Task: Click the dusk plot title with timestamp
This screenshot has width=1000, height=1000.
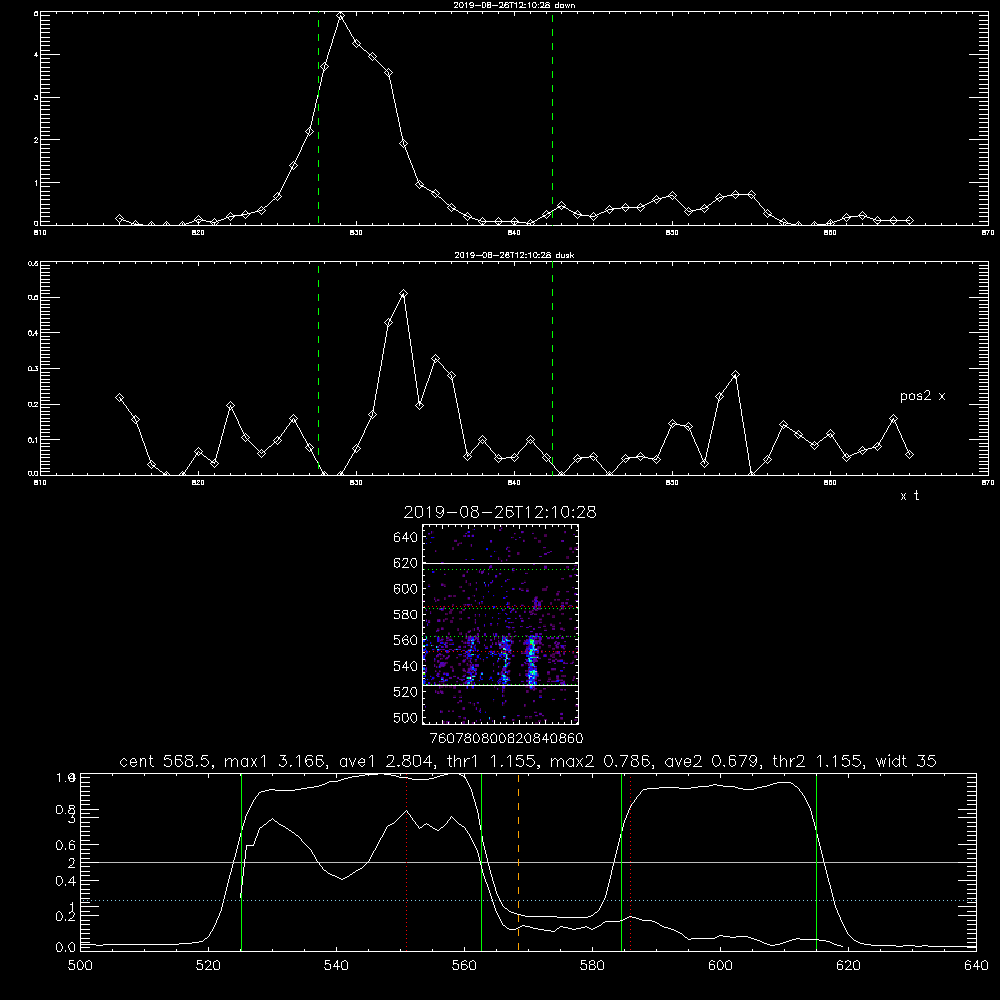Action: (x=514, y=255)
